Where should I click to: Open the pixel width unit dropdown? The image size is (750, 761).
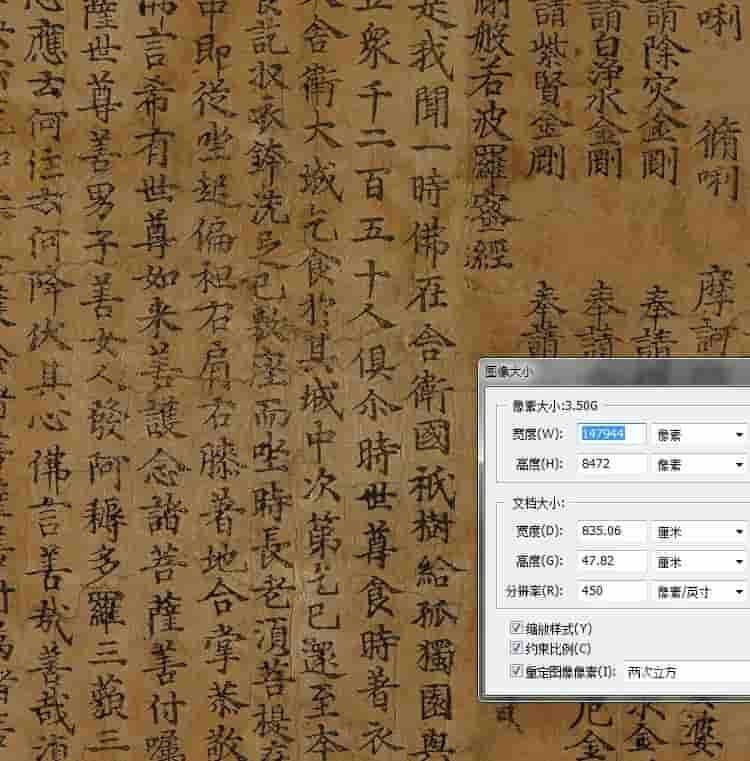[x=700, y=434]
